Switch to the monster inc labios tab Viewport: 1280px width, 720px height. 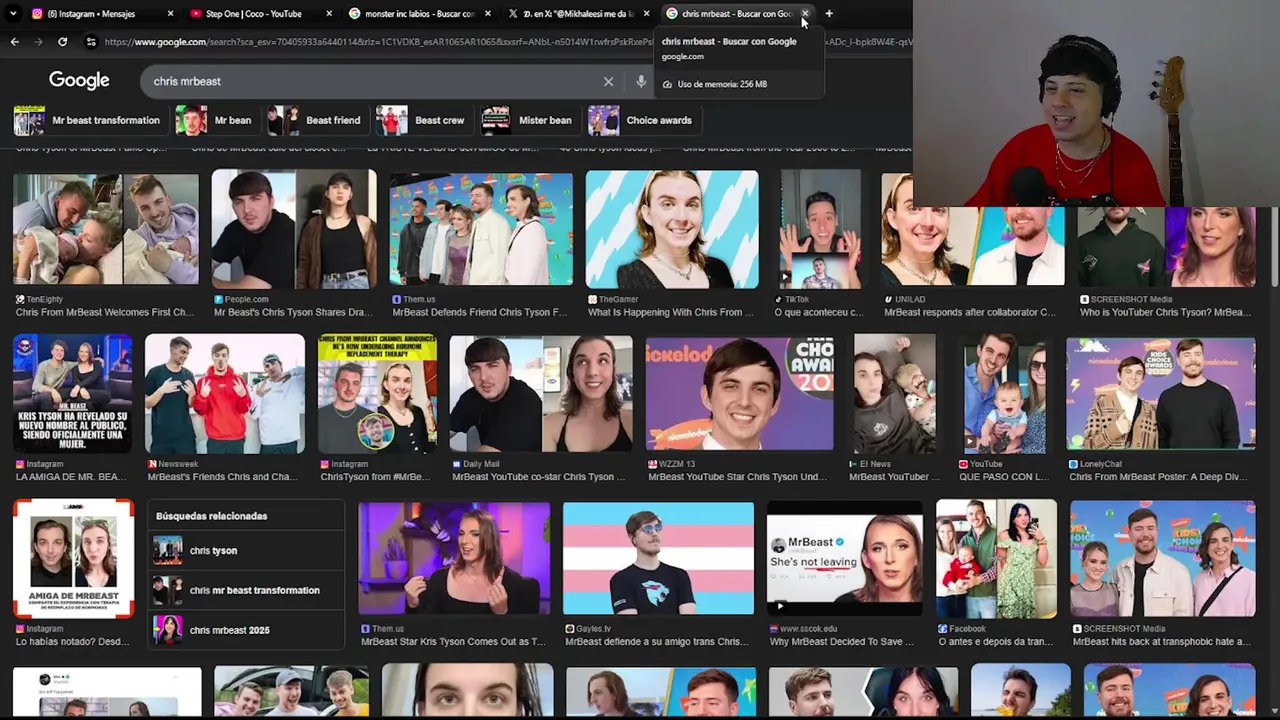[x=418, y=14]
